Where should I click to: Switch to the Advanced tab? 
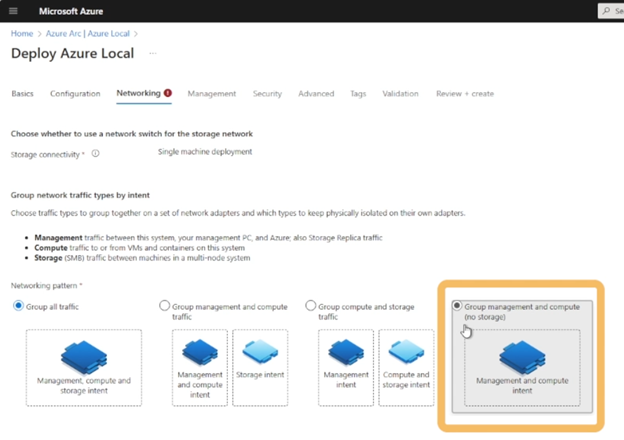click(316, 93)
